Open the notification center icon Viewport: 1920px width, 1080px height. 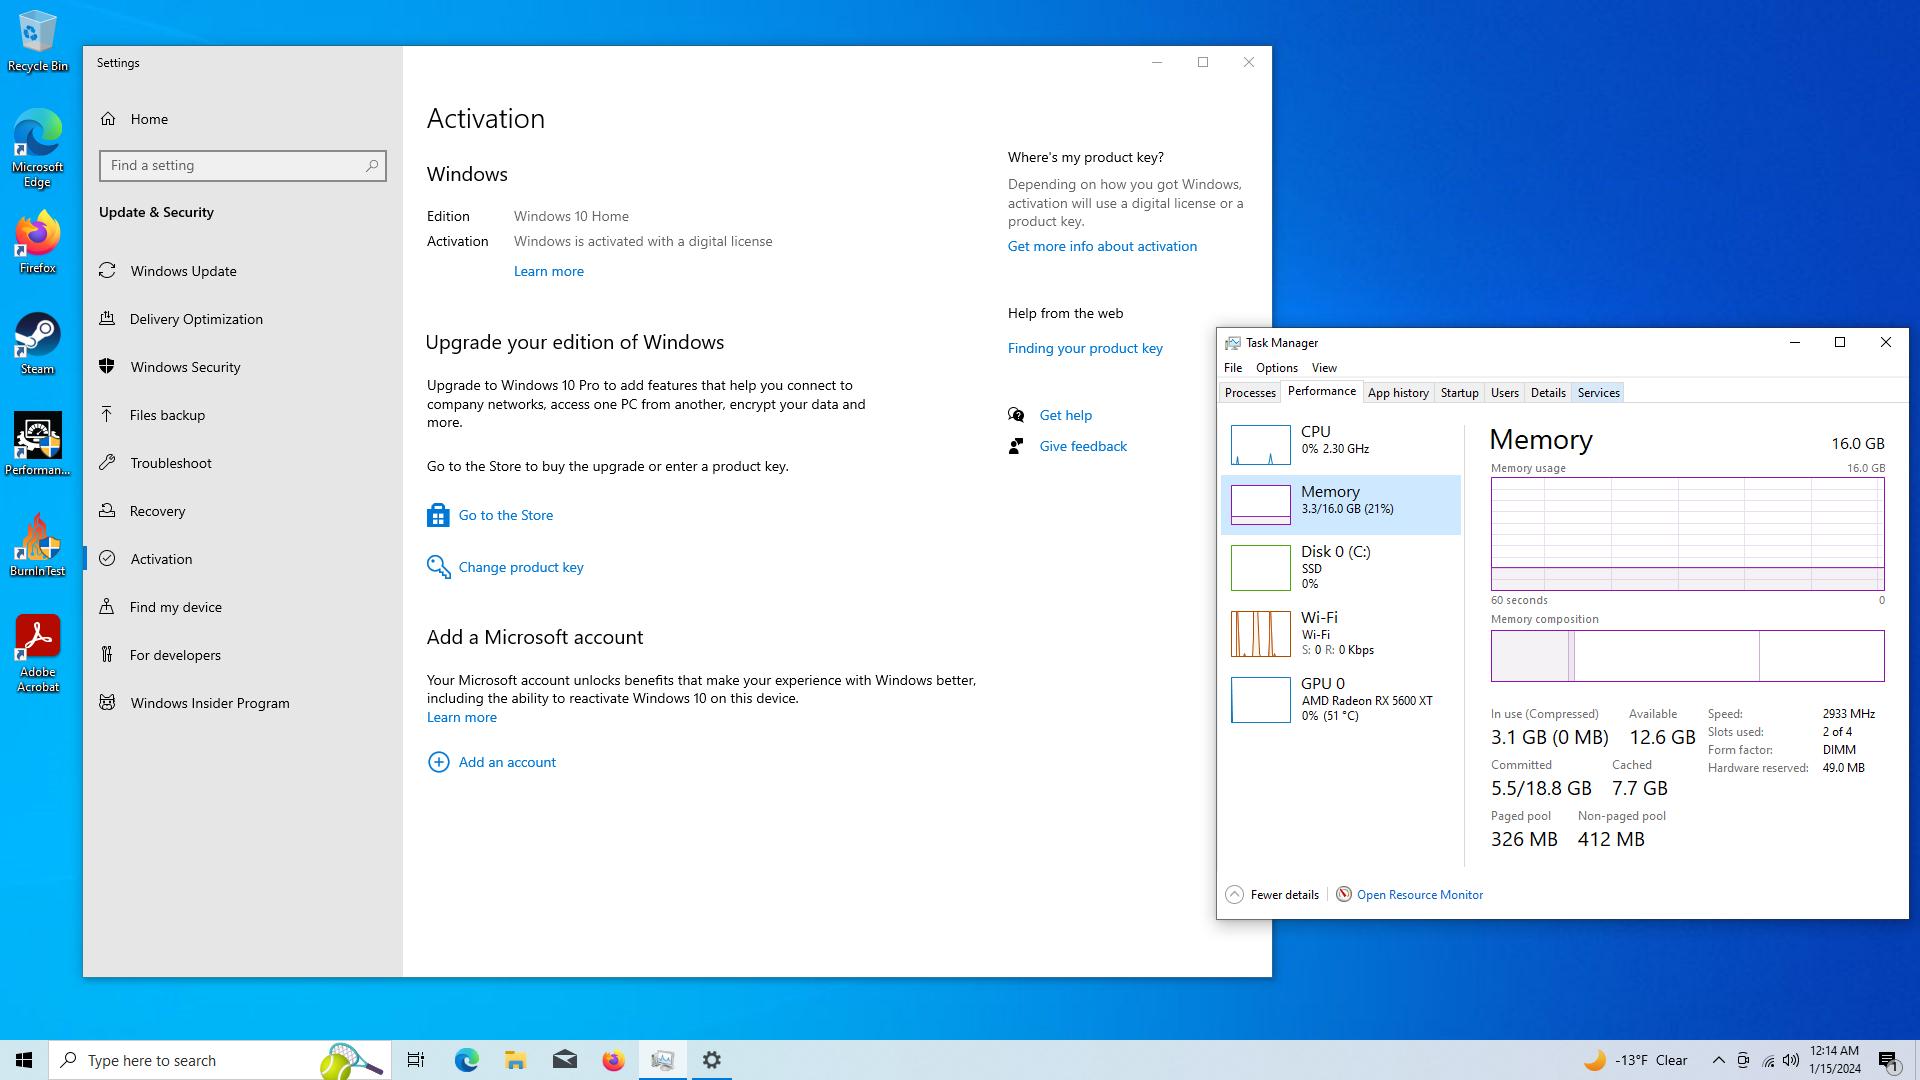pyautogui.click(x=1889, y=1060)
